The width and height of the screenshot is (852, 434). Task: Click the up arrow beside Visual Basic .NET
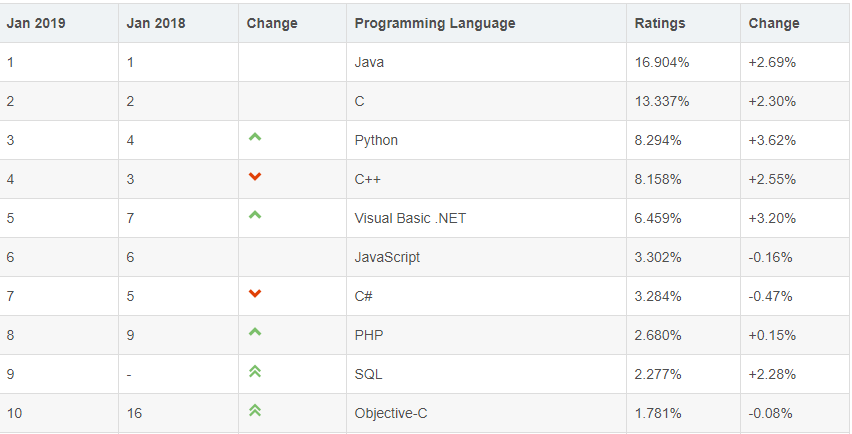click(x=255, y=215)
